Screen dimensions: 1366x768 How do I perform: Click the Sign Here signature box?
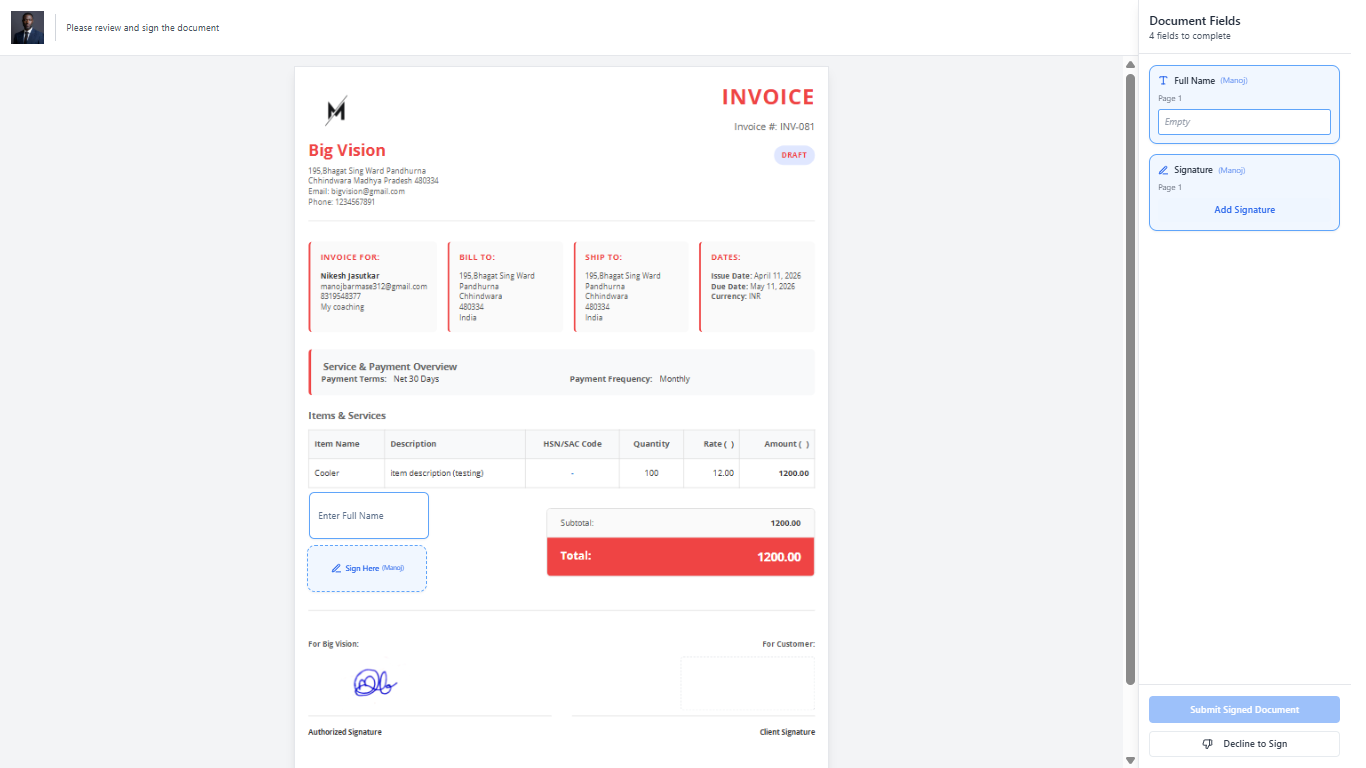367,568
